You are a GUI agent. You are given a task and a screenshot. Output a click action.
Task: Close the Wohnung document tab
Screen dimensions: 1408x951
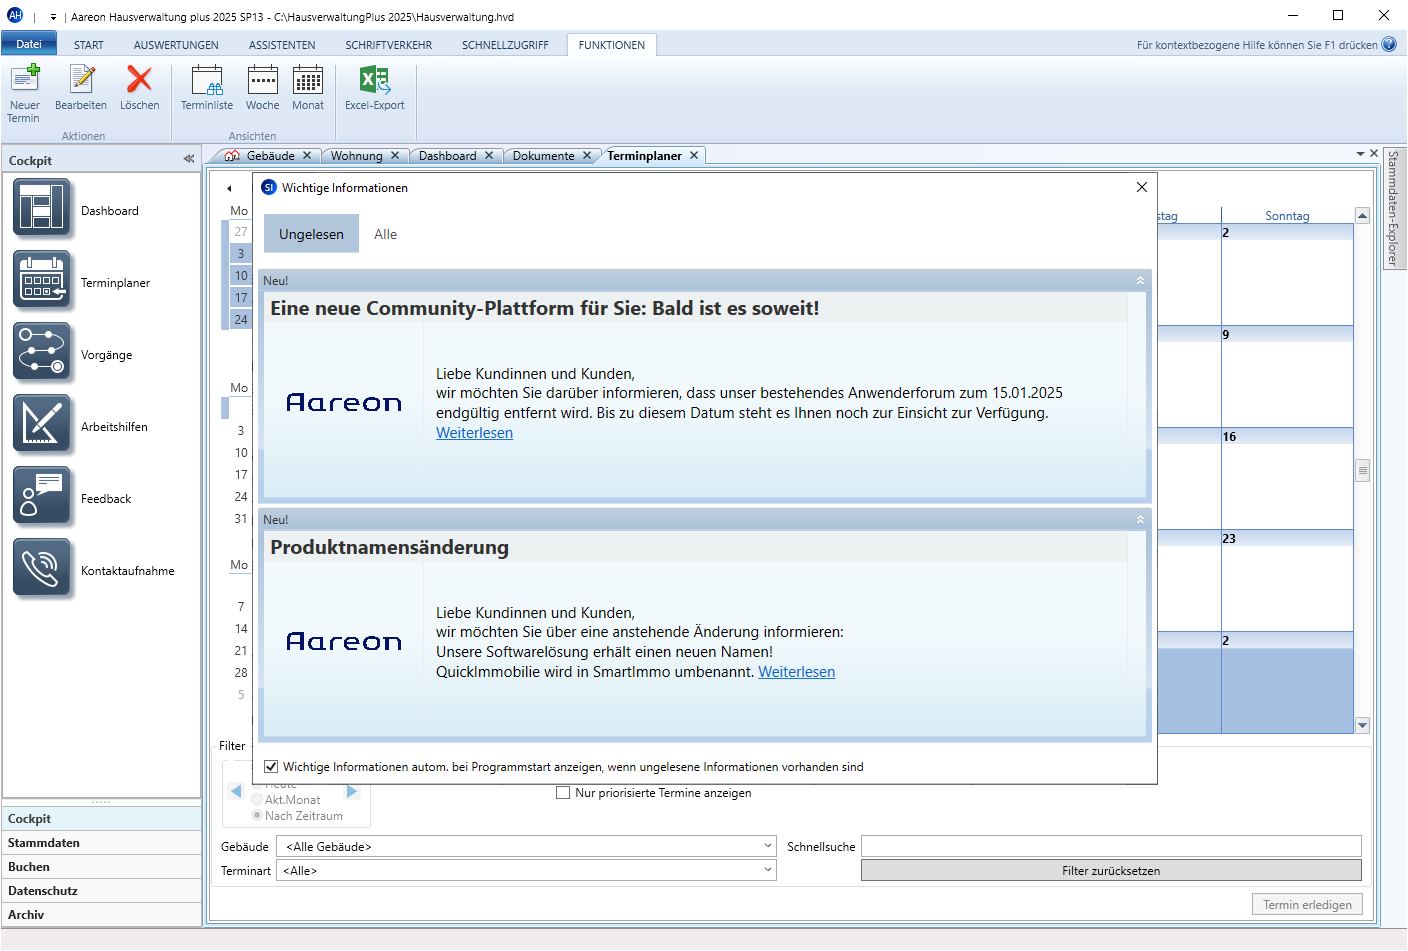click(395, 155)
